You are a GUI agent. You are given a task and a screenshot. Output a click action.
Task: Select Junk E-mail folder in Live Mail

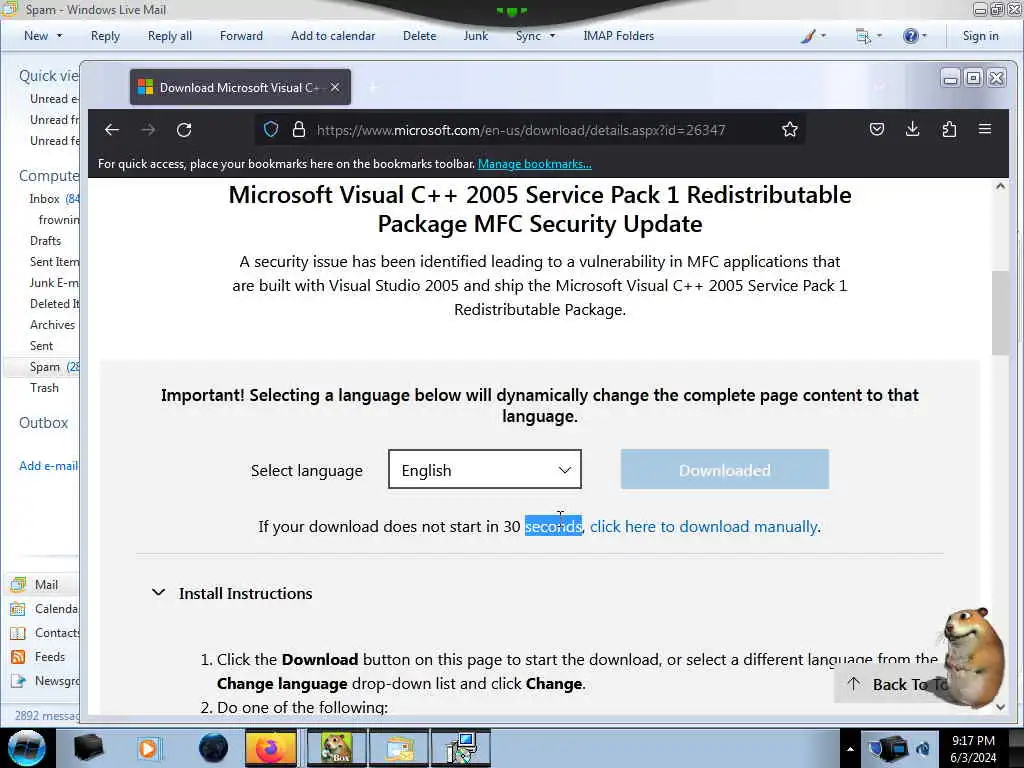[x=54, y=283]
